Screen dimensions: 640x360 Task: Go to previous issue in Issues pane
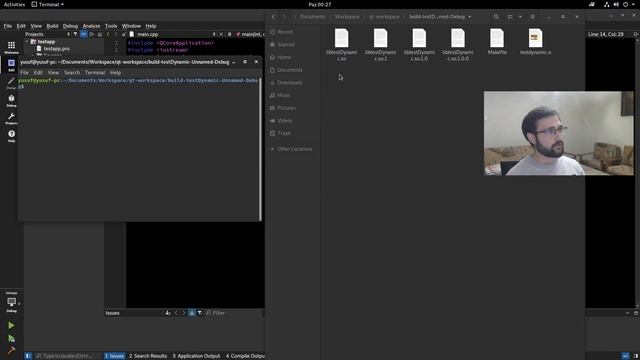click(x=176, y=313)
